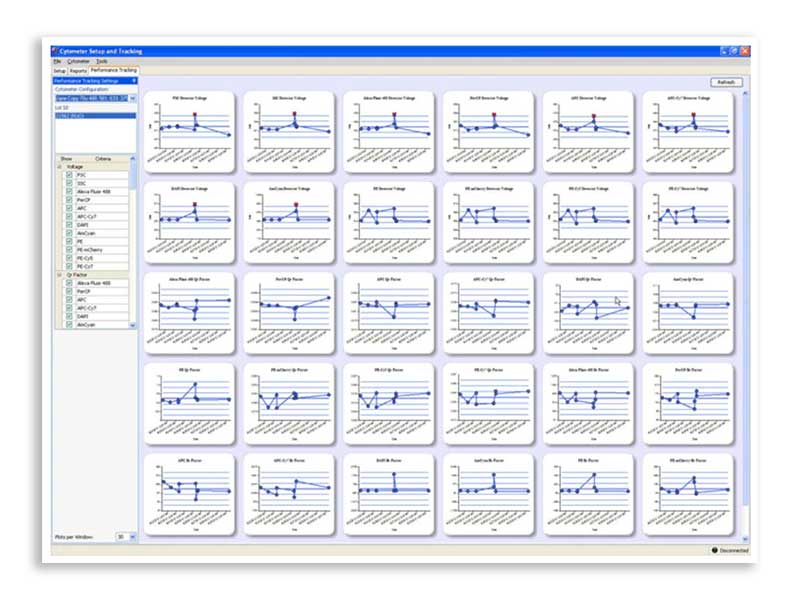The image size is (800, 600).
Task: Open the File menu
Action: click(57, 61)
